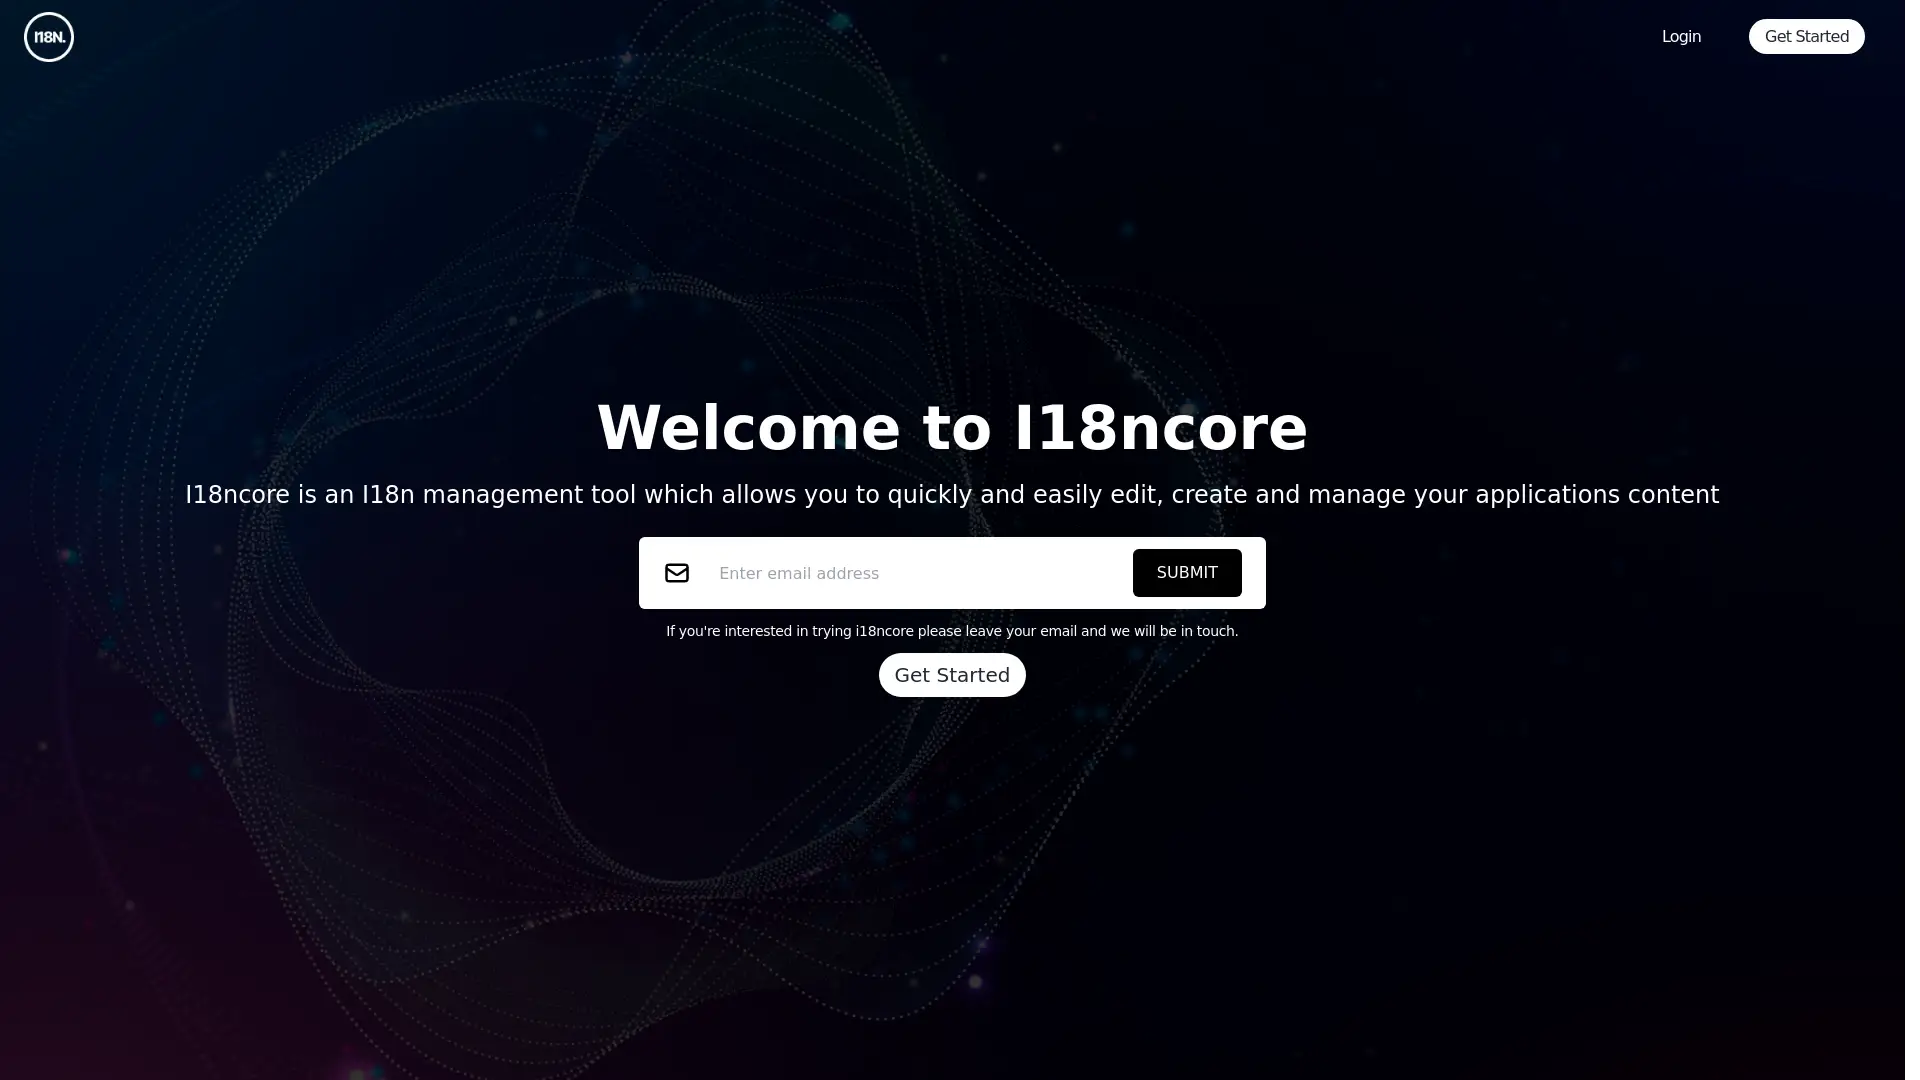Click the Welcome to I18ncore heading
Viewport: 1920px width, 1080px height.
952,428
